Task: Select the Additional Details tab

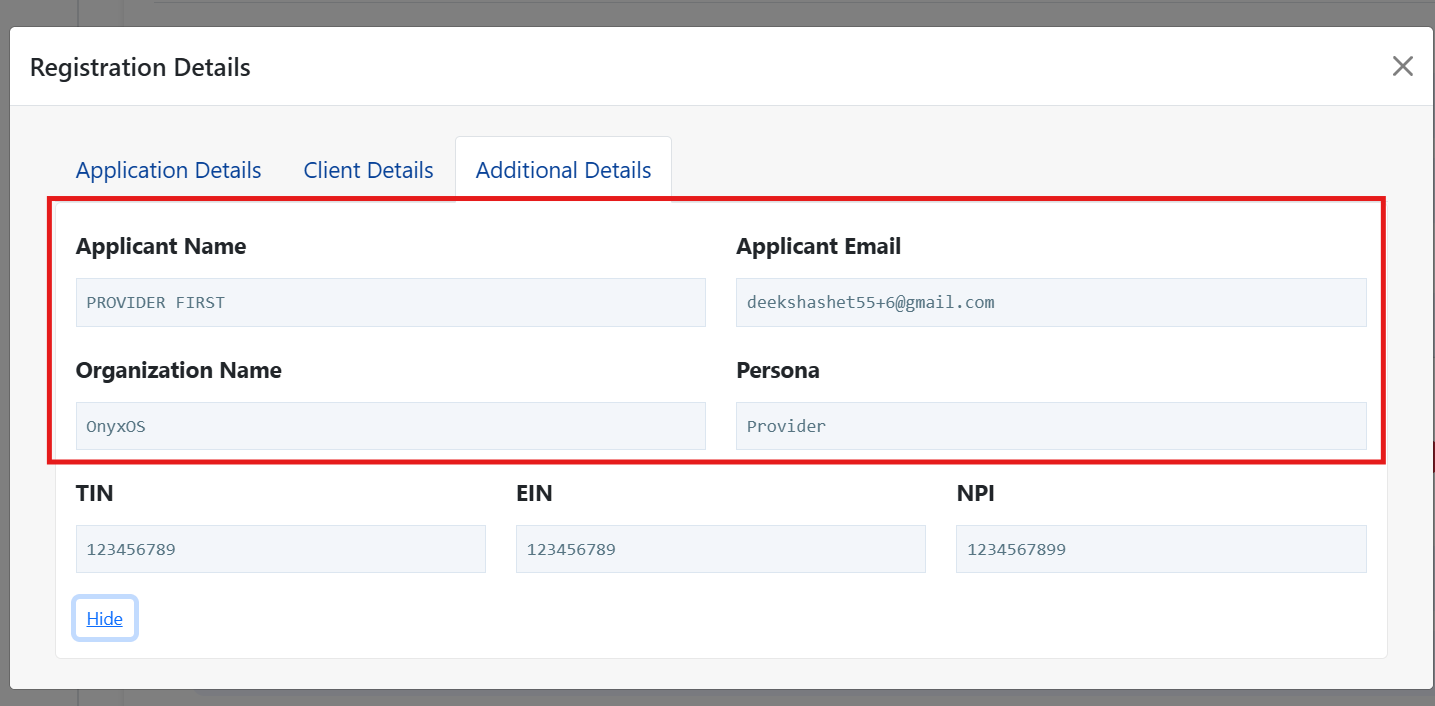Action: (x=563, y=170)
